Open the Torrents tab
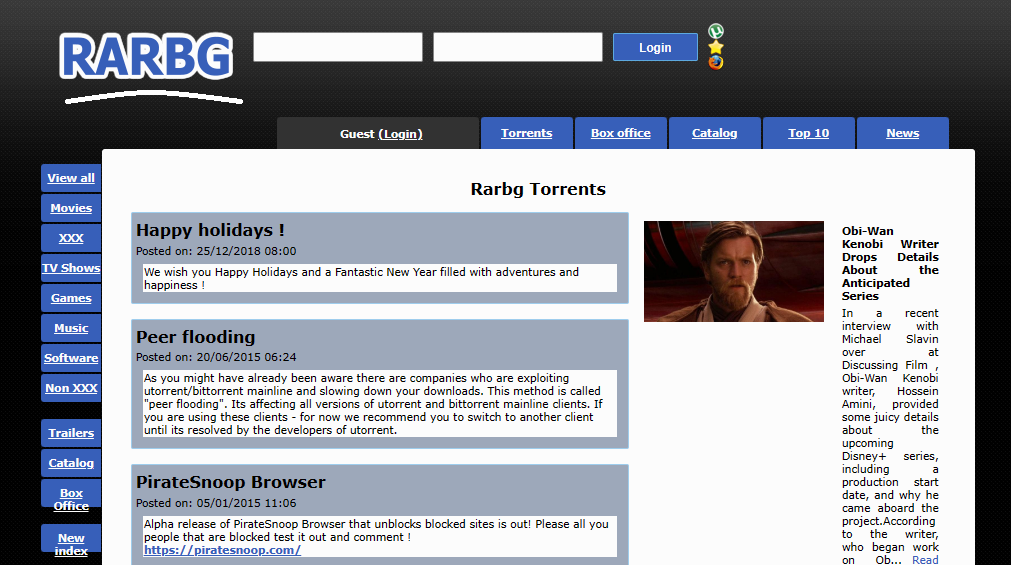Image resolution: width=1011 pixels, height=565 pixels. point(527,133)
